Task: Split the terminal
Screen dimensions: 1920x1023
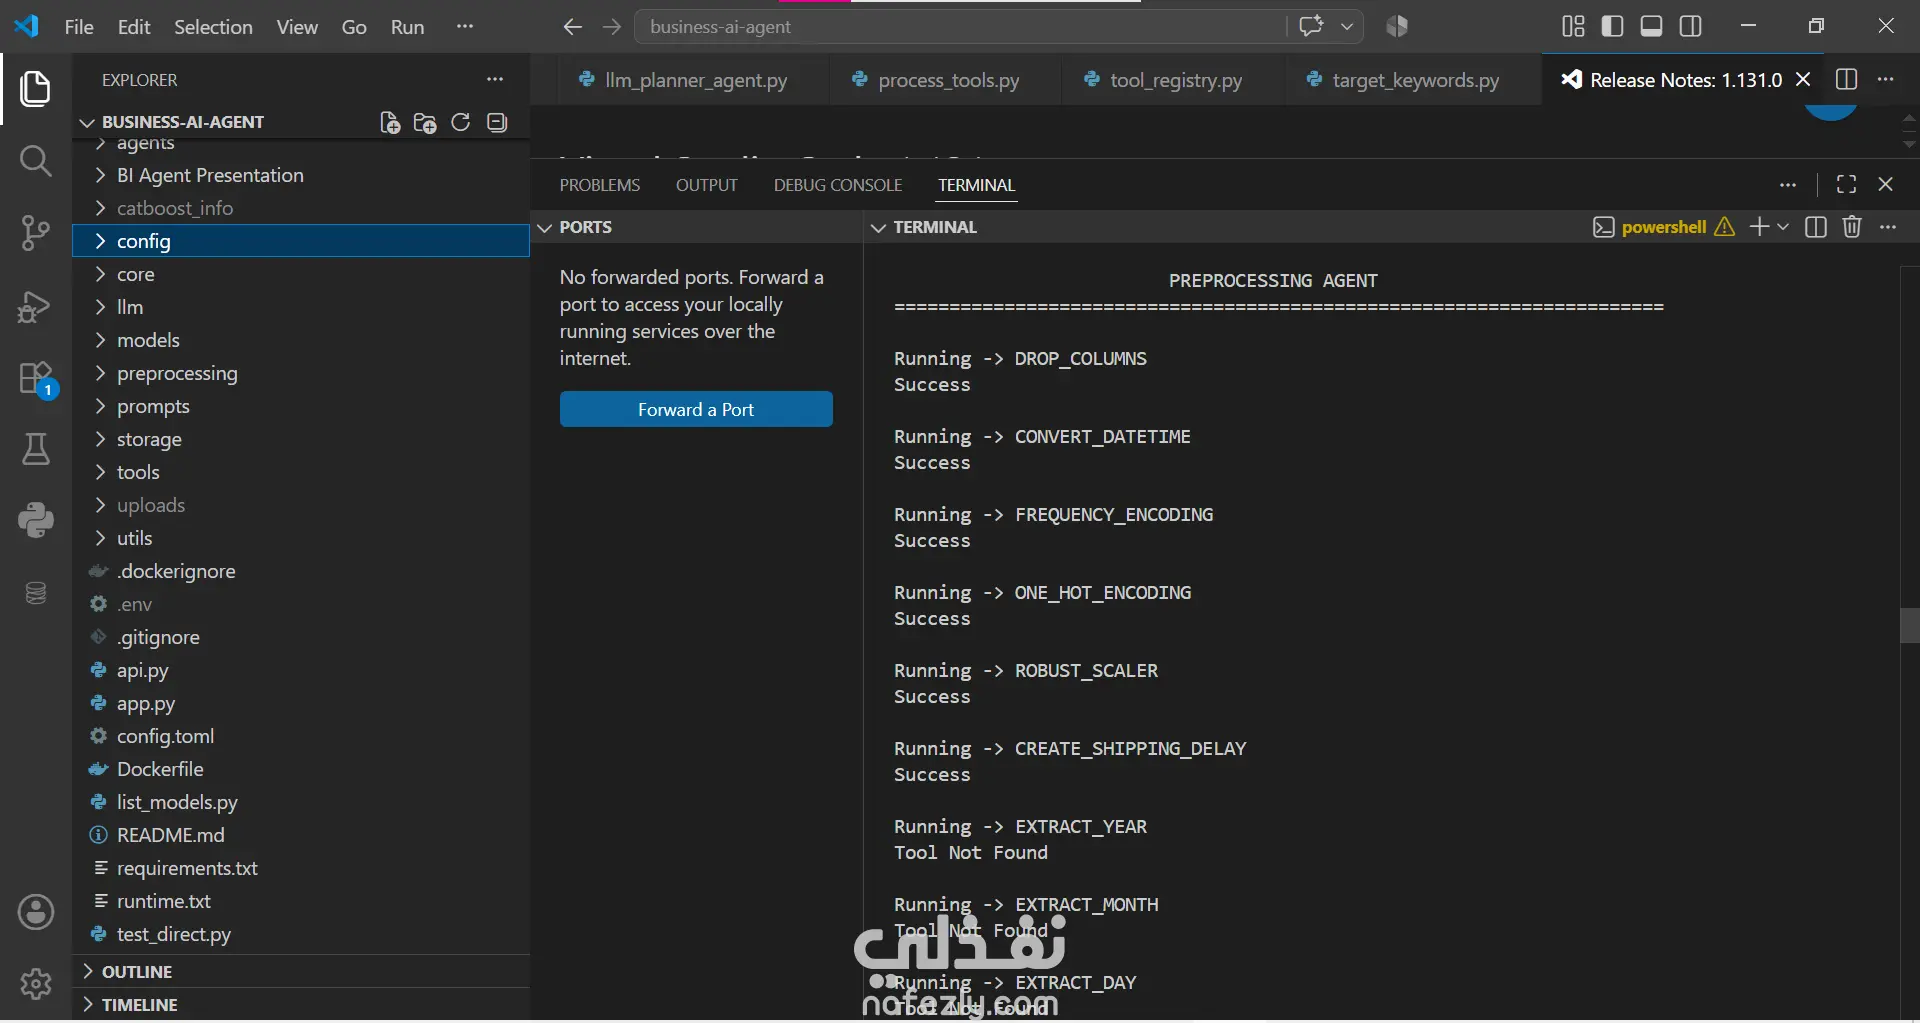Action: click(x=1816, y=227)
